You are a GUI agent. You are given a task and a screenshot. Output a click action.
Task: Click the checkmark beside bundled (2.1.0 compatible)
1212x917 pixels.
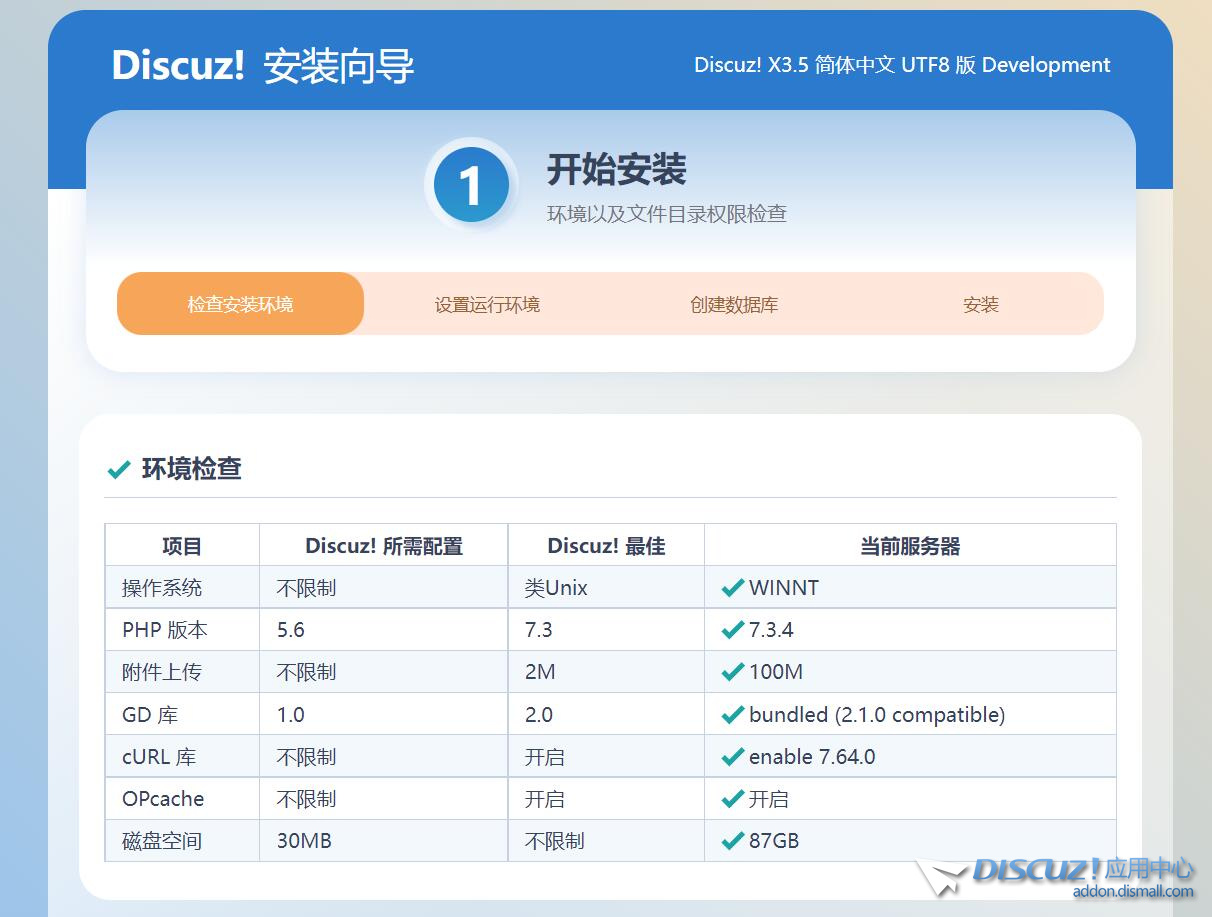coord(732,715)
